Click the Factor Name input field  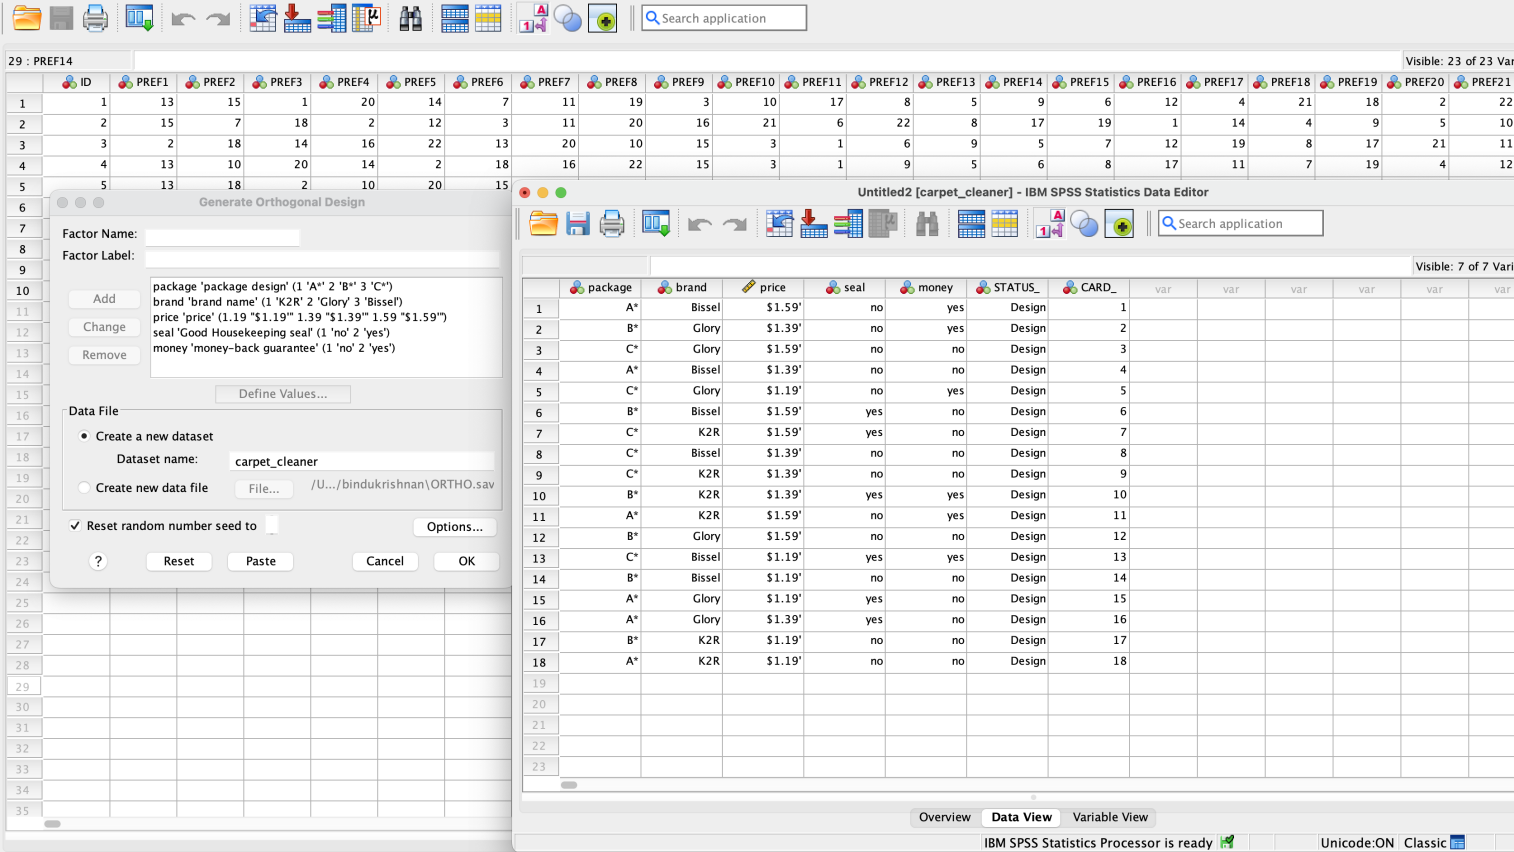[x=222, y=237]
